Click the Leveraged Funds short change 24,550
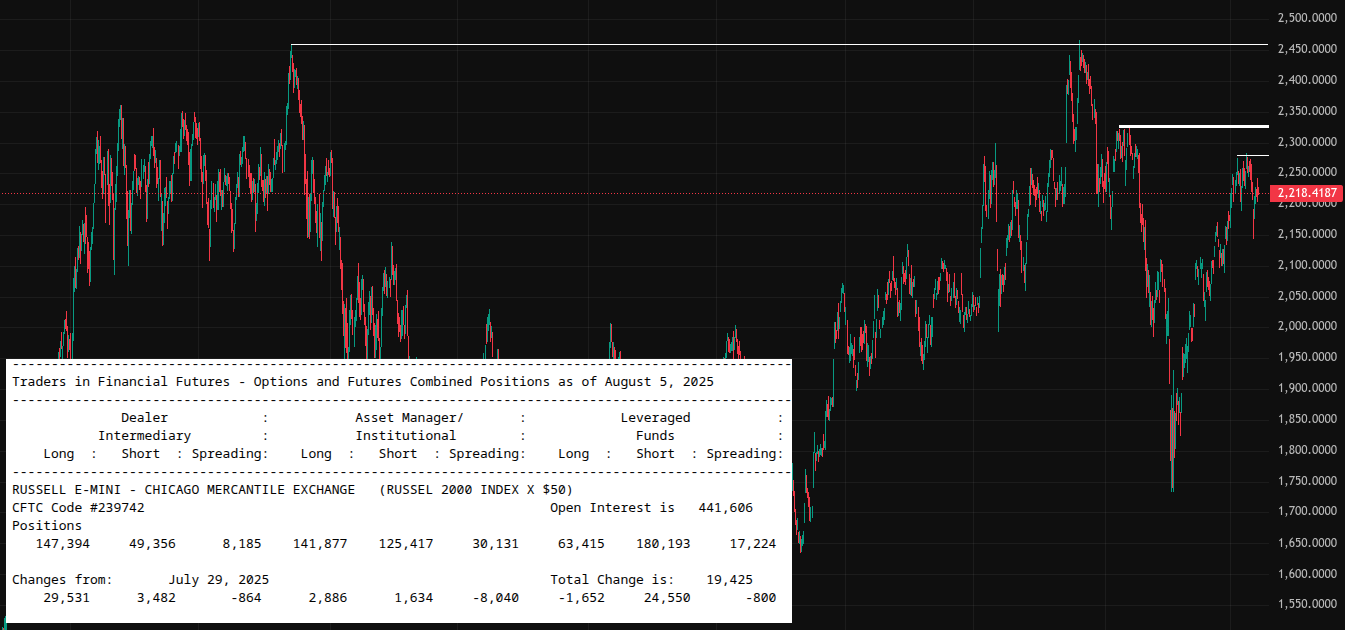 coord(667,597)
